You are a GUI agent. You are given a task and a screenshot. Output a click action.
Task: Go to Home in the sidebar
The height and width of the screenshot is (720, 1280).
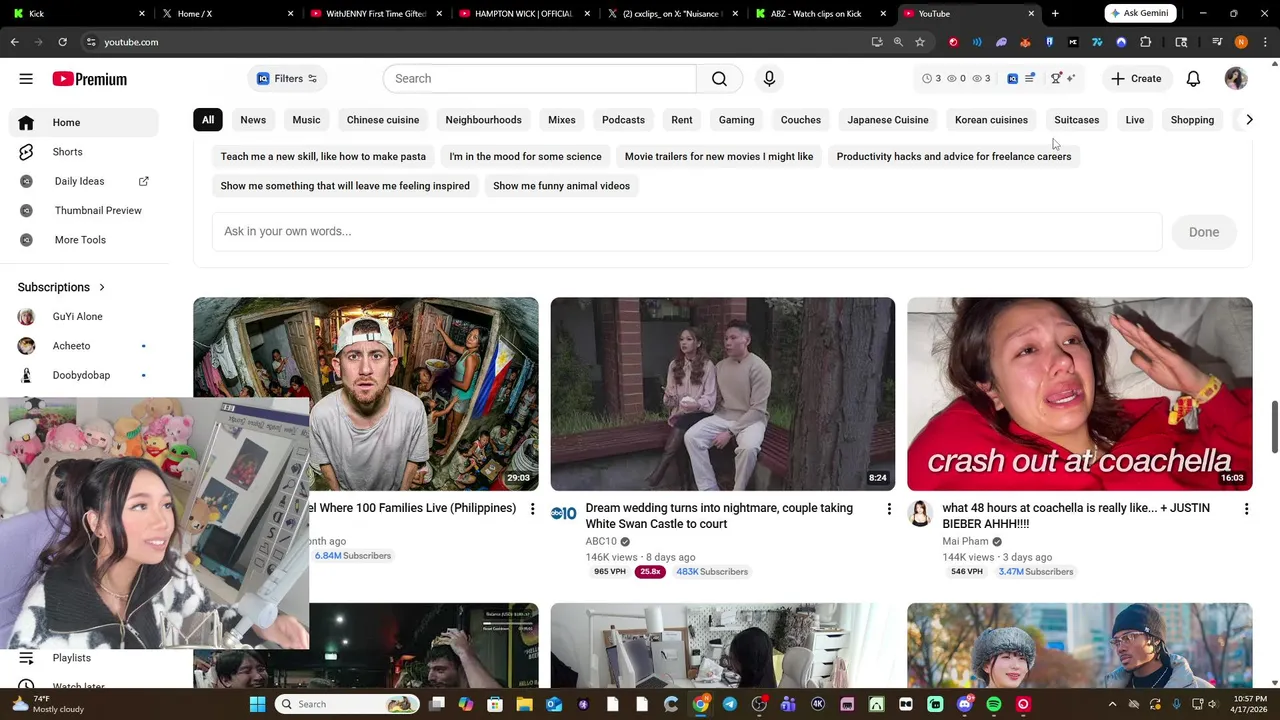tap(84, 122)
